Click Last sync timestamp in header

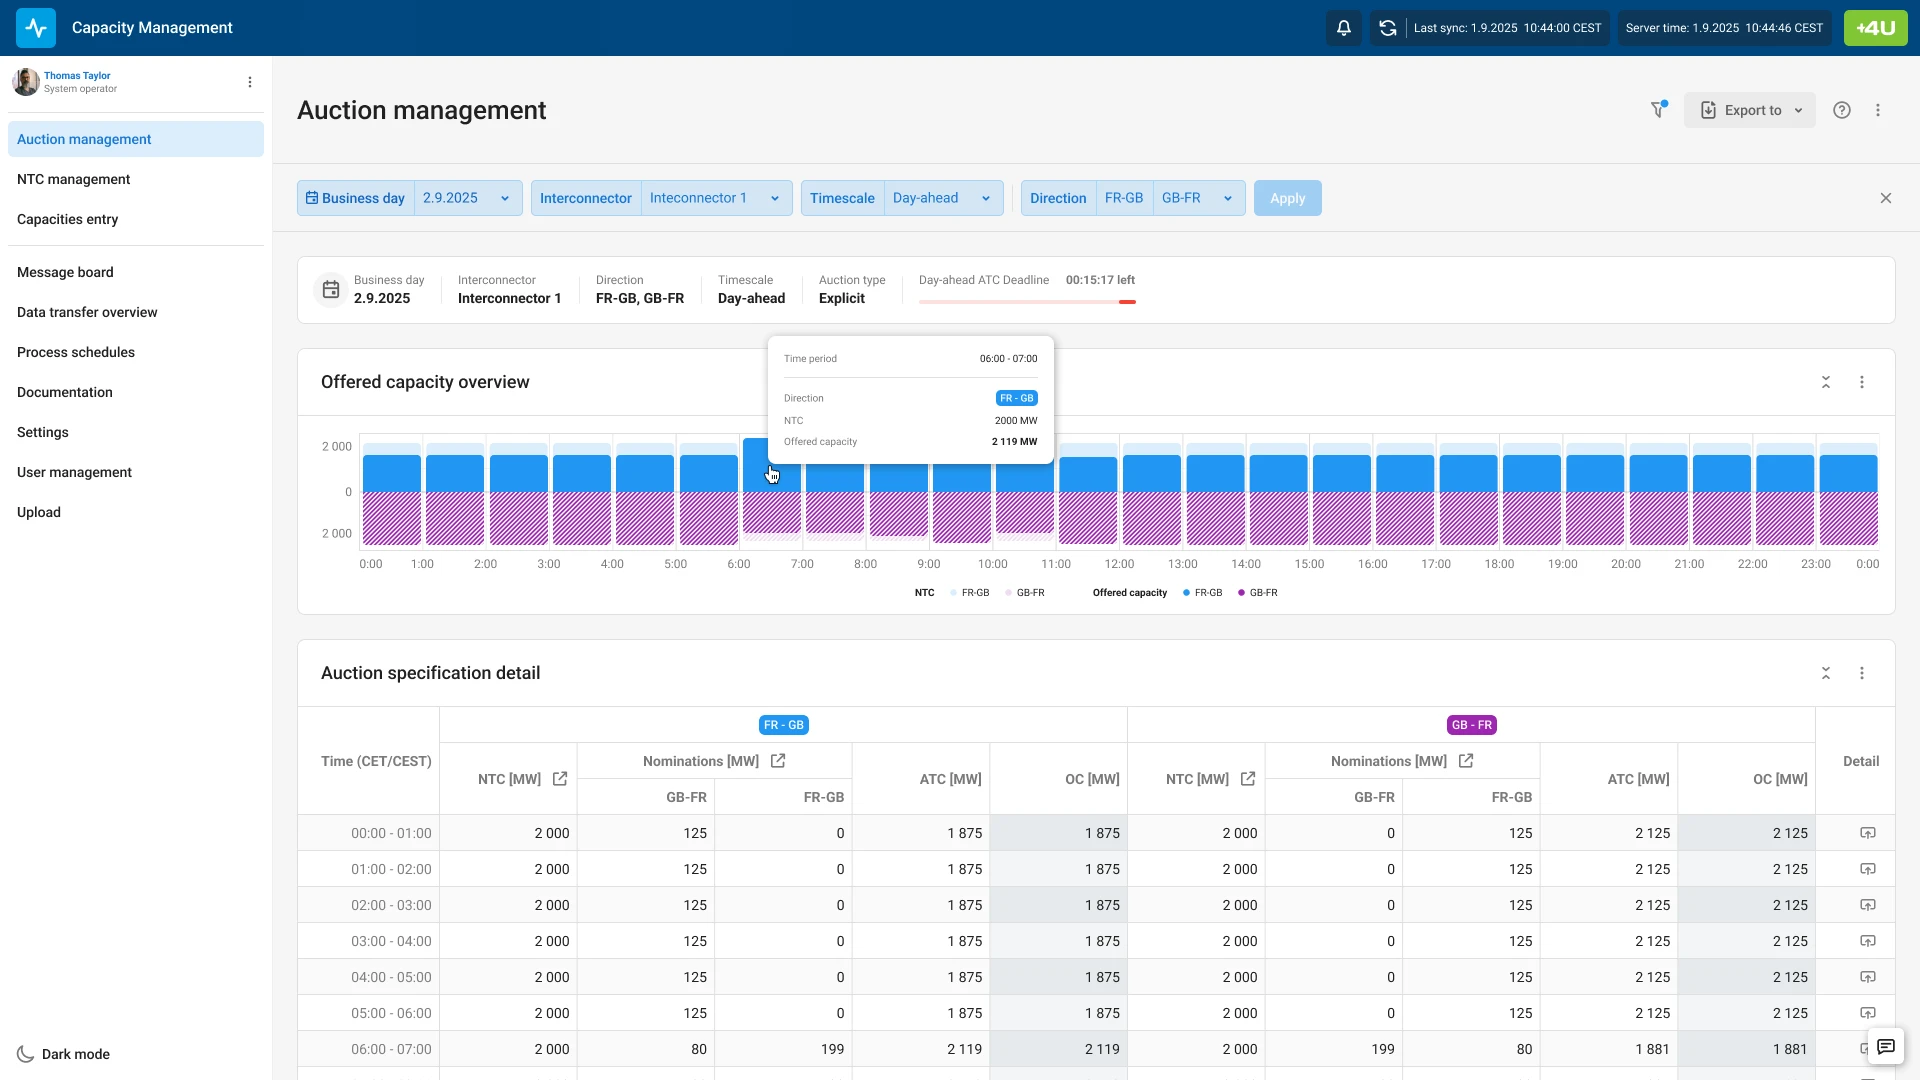pos(1507,28)
